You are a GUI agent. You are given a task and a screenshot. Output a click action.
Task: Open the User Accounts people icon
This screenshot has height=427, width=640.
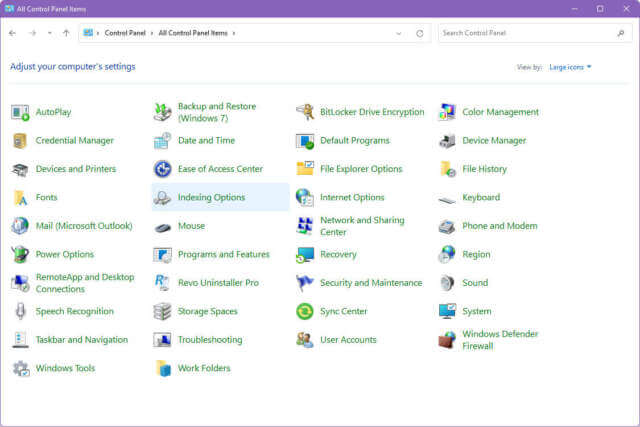(305, 340)
